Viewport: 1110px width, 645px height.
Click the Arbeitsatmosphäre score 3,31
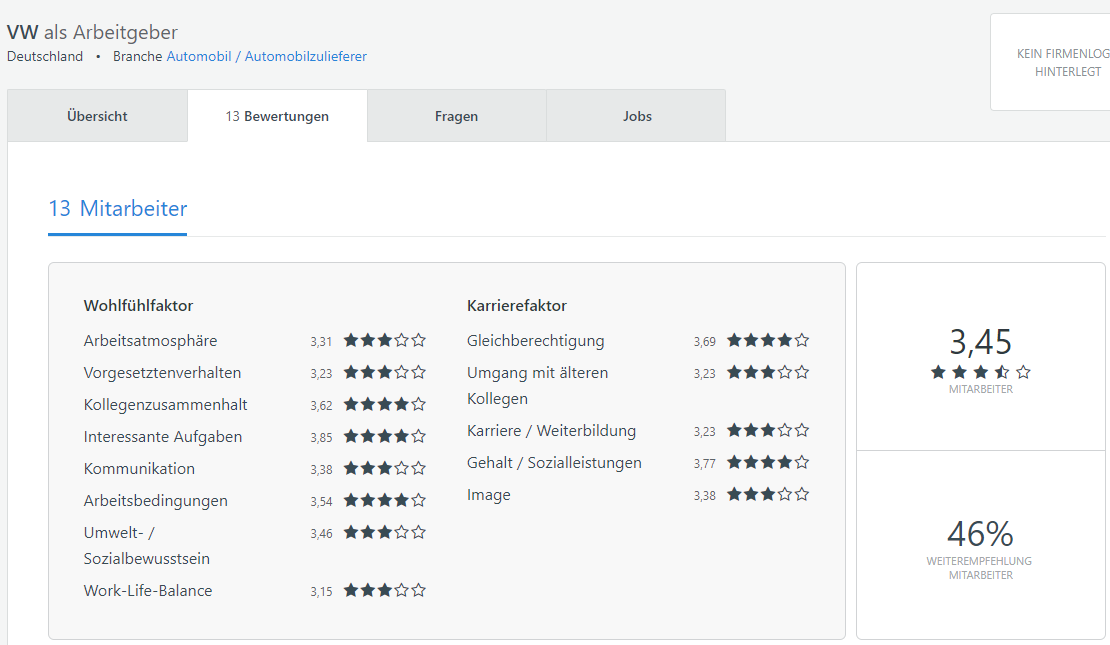tap(321, 342)
